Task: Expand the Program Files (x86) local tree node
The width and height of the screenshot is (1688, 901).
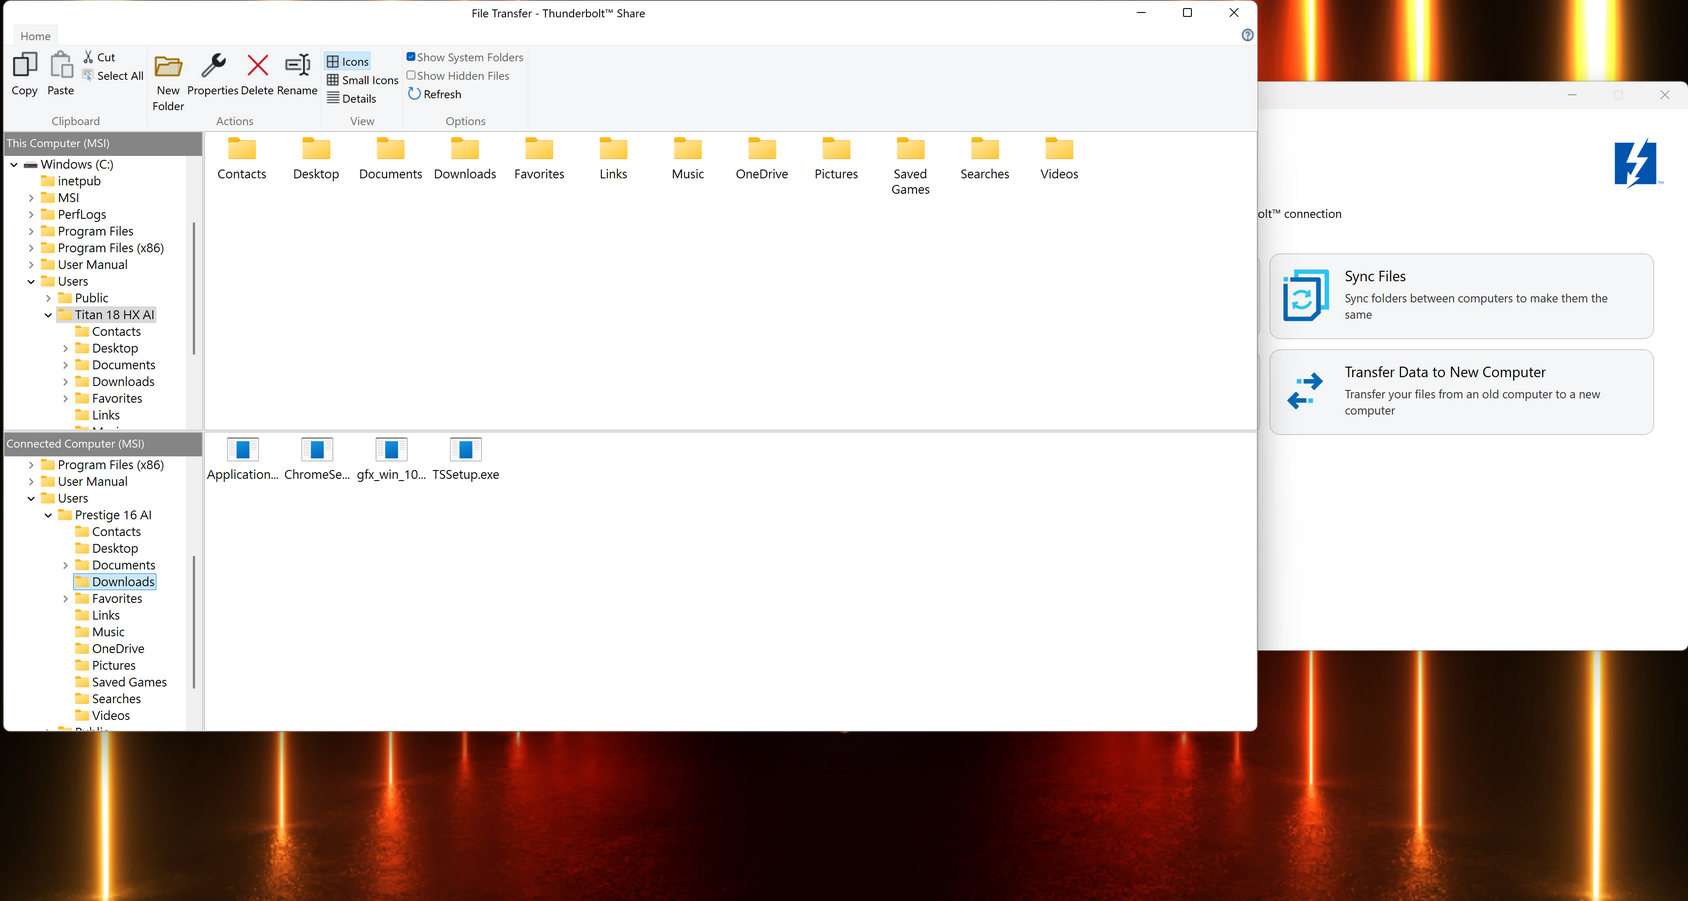Action: [x=31, y=248]
